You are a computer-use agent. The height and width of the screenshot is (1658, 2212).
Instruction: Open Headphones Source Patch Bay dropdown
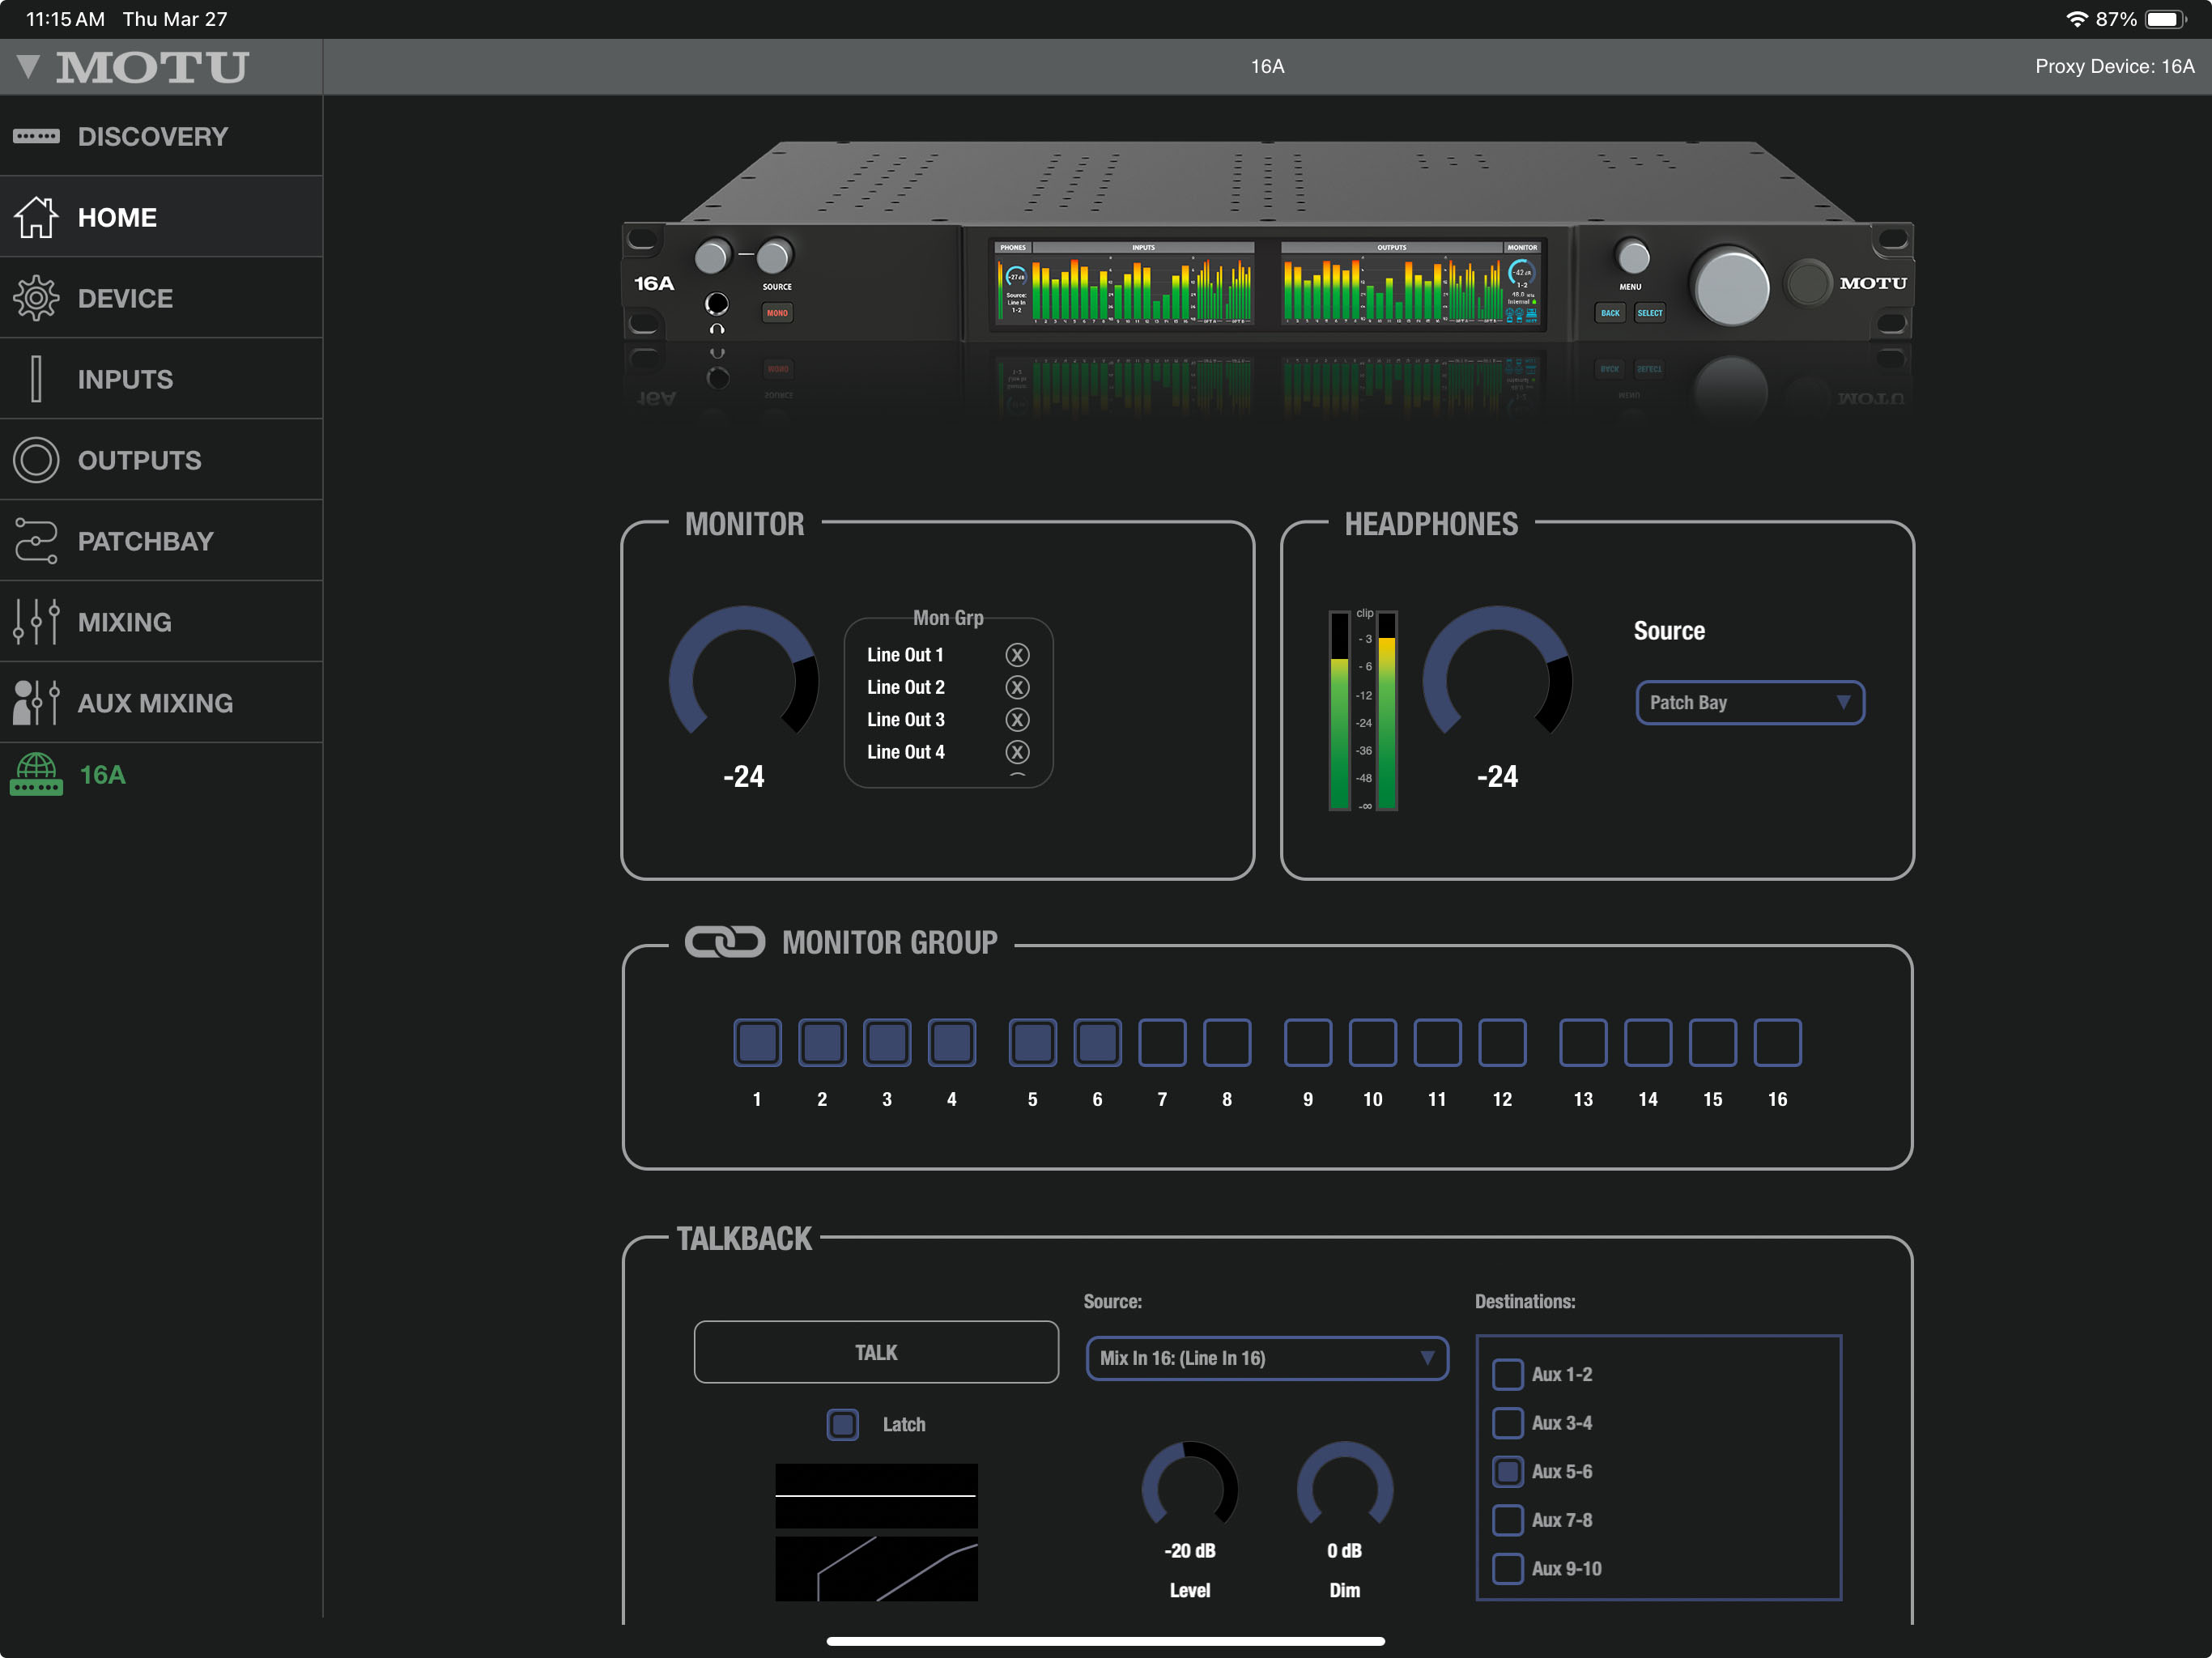(x=1750, y=703)
